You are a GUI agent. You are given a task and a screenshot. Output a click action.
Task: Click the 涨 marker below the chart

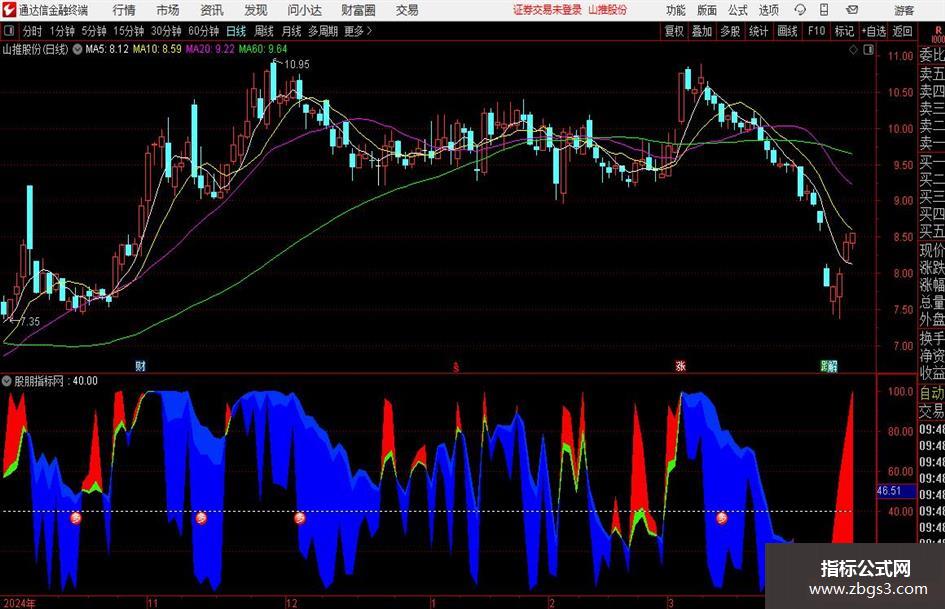click(680, 365)
